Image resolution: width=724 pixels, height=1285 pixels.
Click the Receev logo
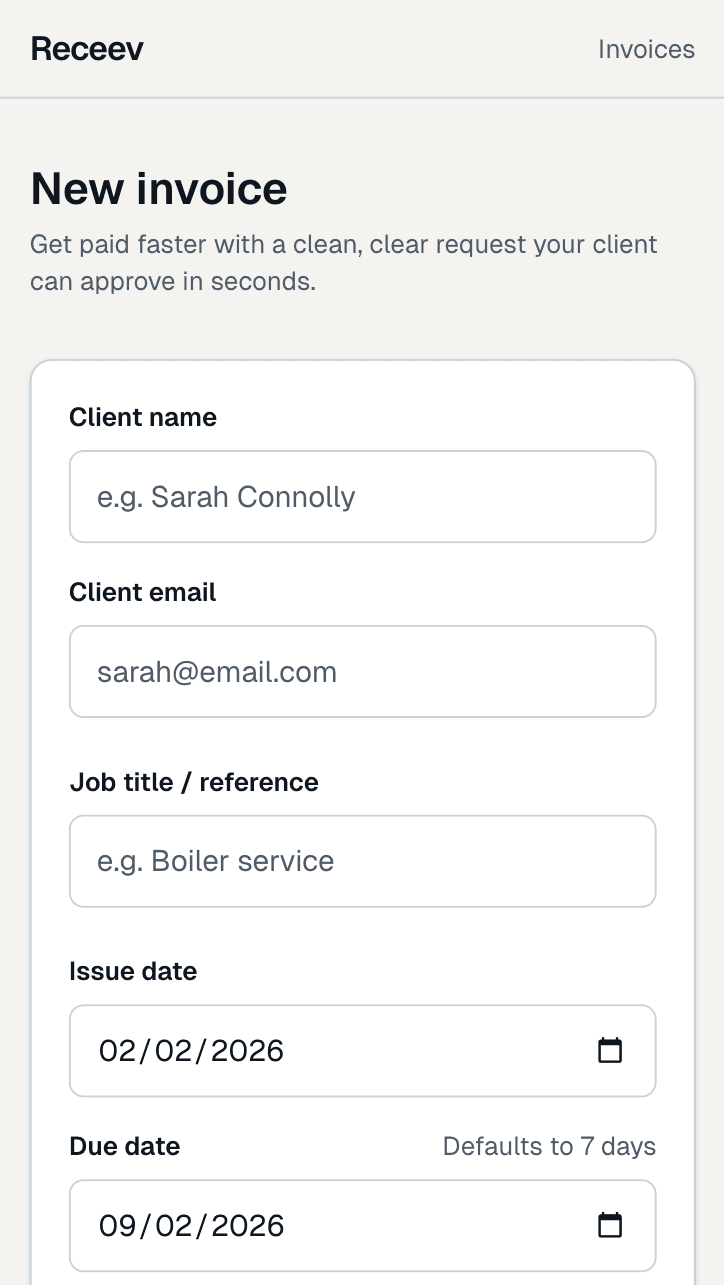pyautogui.click(x=86, y=48)
